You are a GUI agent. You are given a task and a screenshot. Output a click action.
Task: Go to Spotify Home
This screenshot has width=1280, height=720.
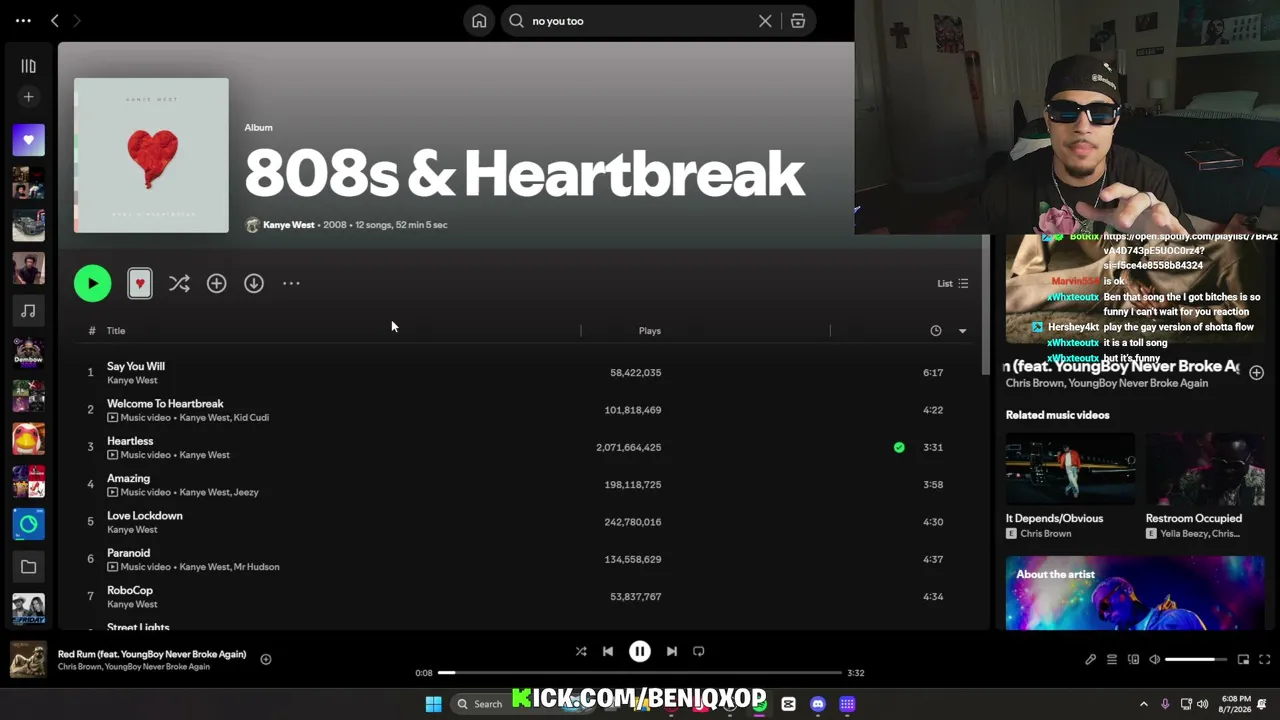pyautogui.click(x=479, y=21)
